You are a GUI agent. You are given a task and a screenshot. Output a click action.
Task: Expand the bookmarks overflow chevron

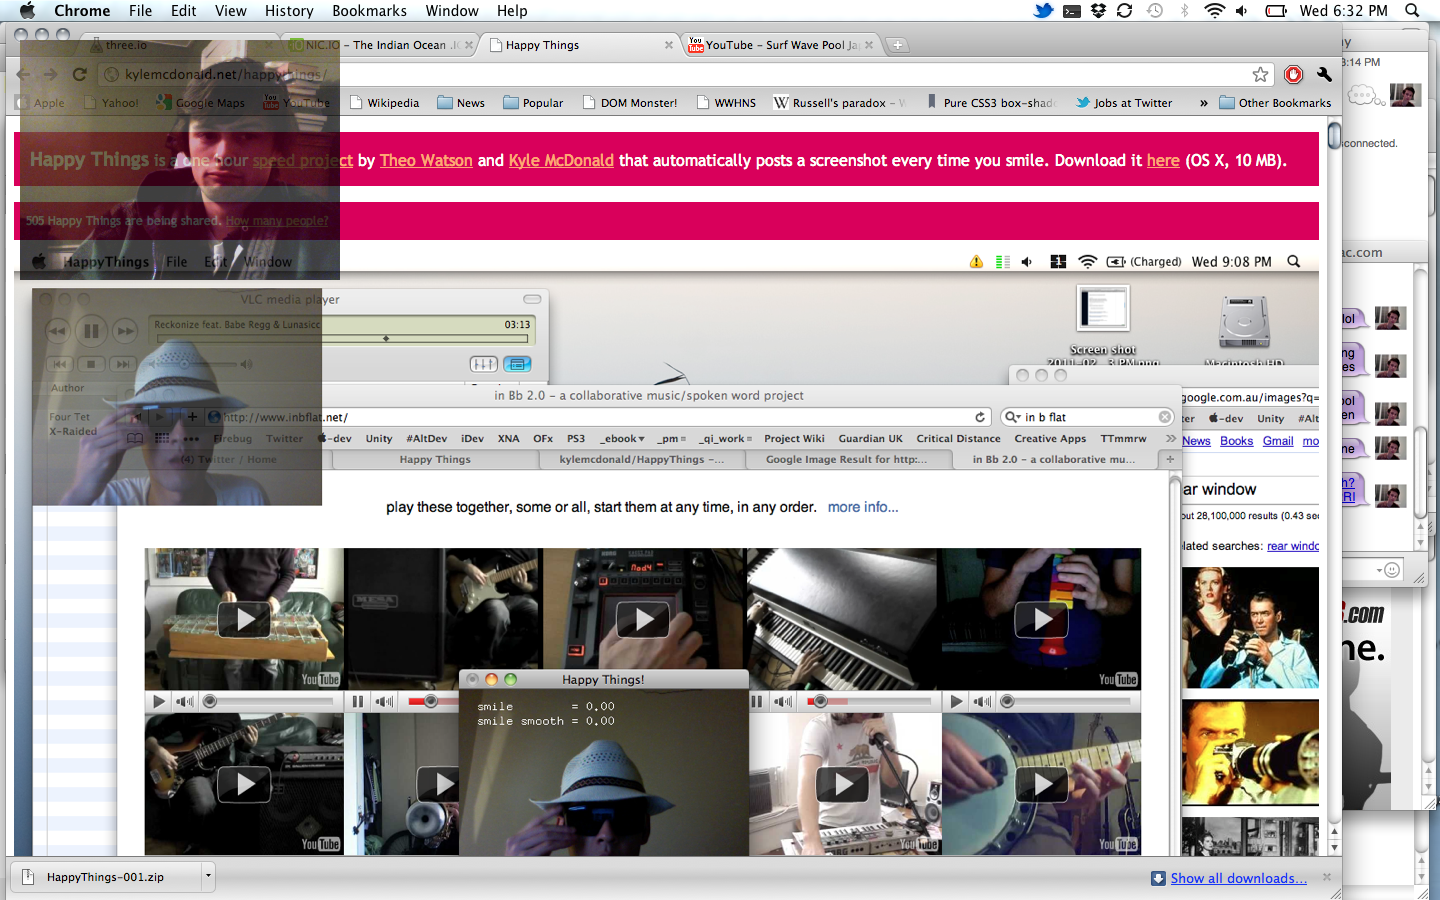pos(1203,103)
